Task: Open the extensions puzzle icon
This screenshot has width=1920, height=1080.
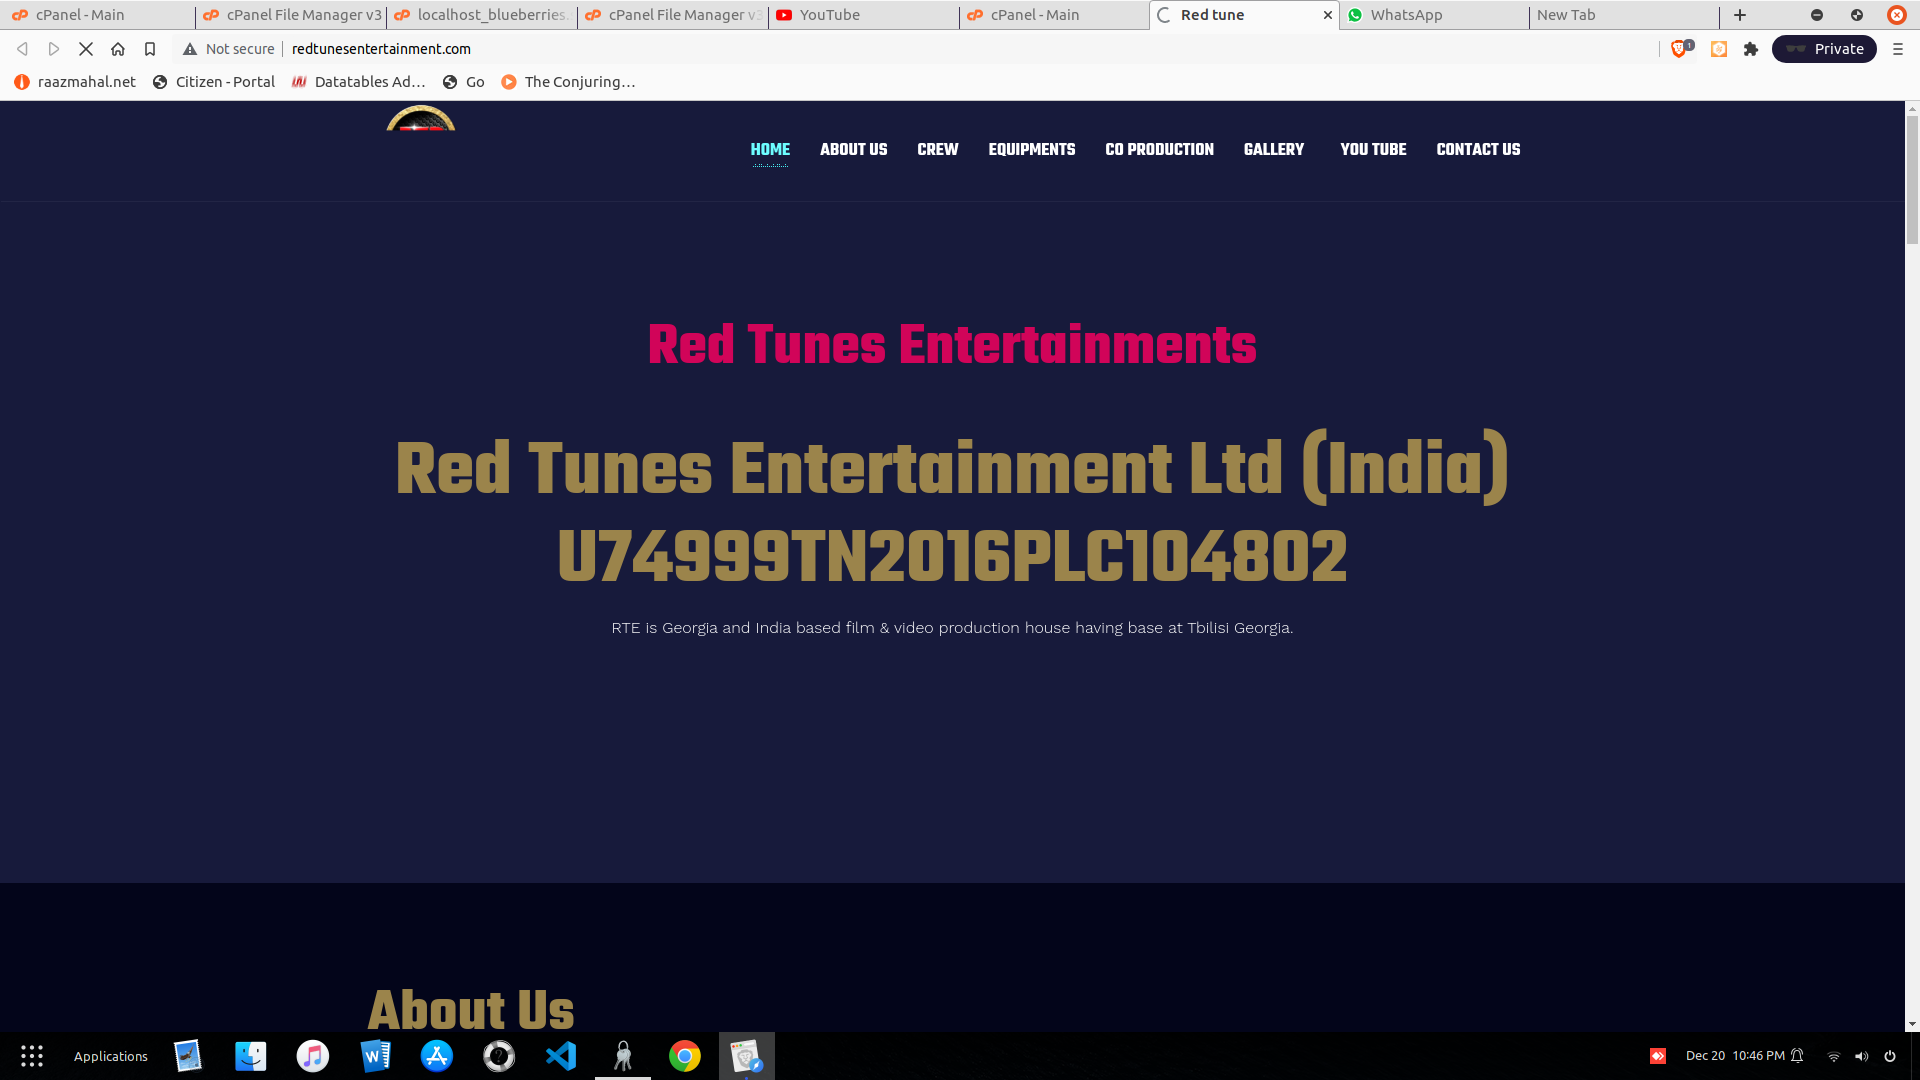Action: [1751, 49]
